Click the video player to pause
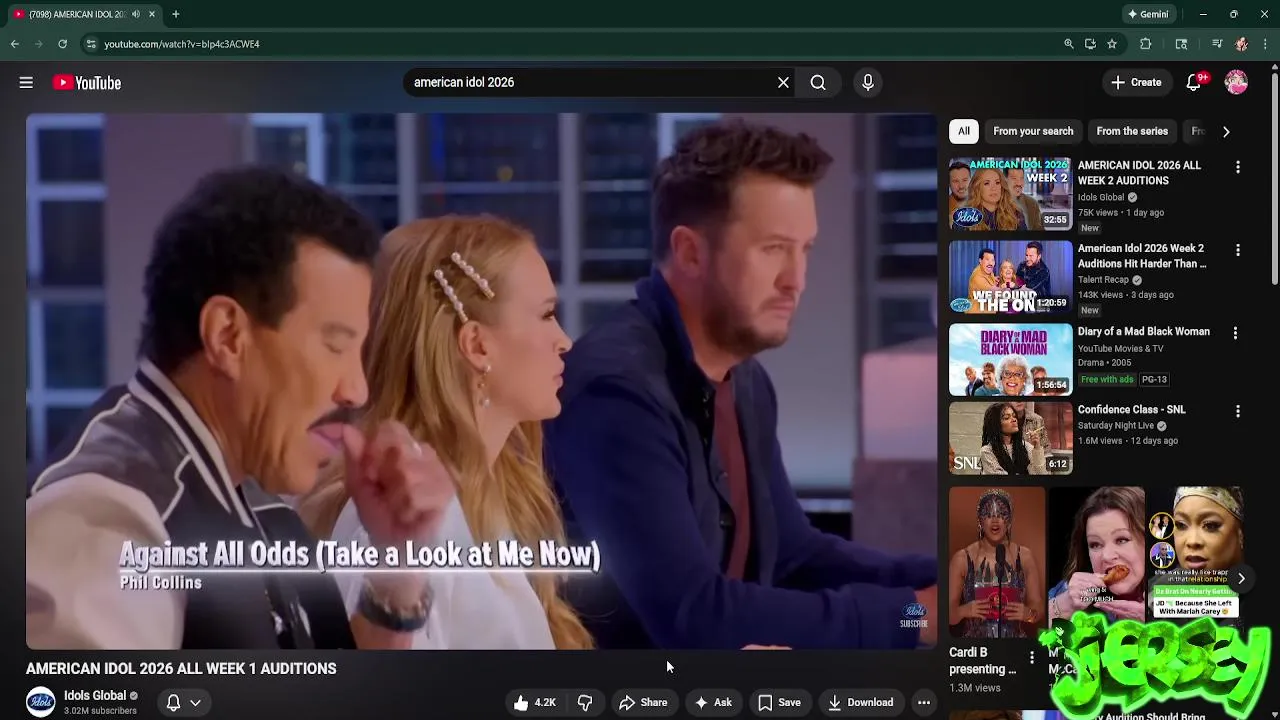 pos(482,381)
